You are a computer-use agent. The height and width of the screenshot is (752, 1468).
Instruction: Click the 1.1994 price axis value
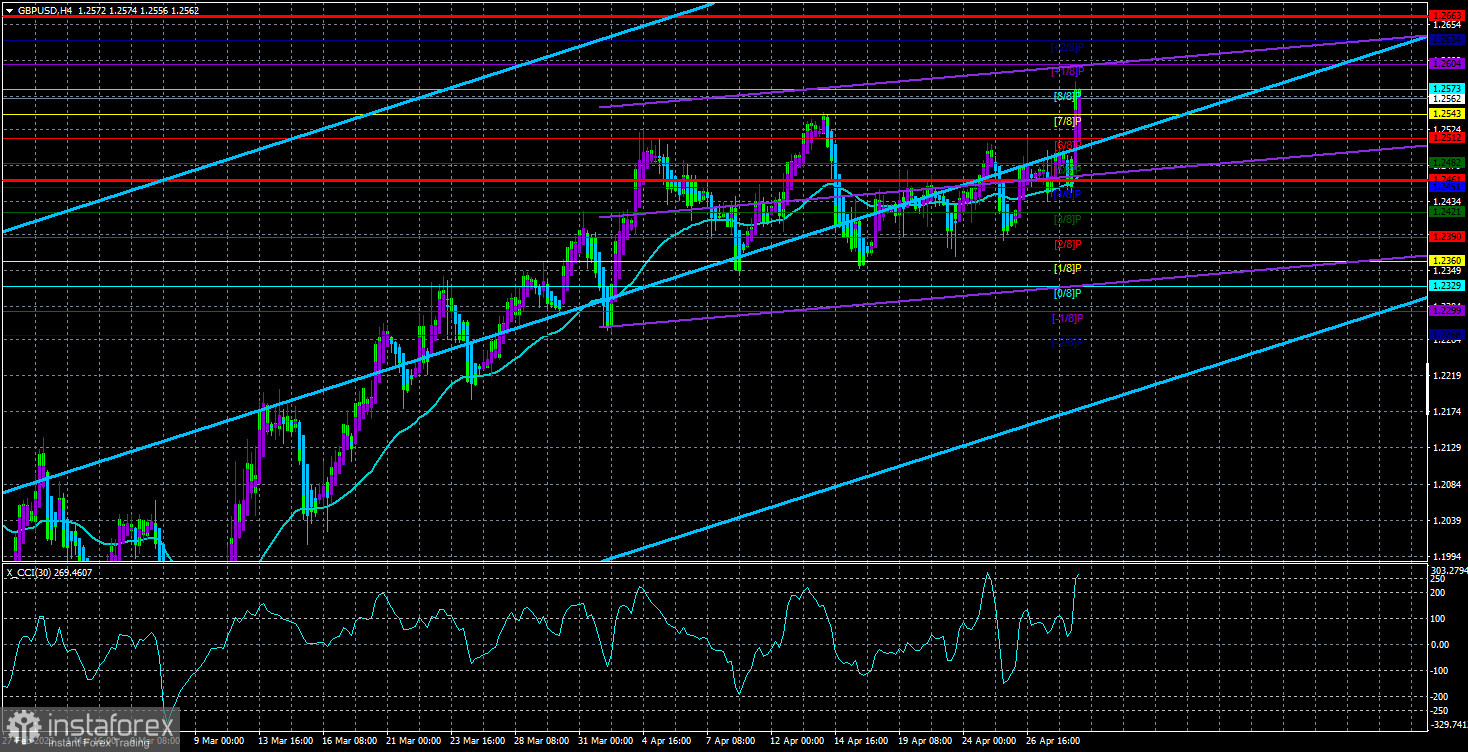1446,557
